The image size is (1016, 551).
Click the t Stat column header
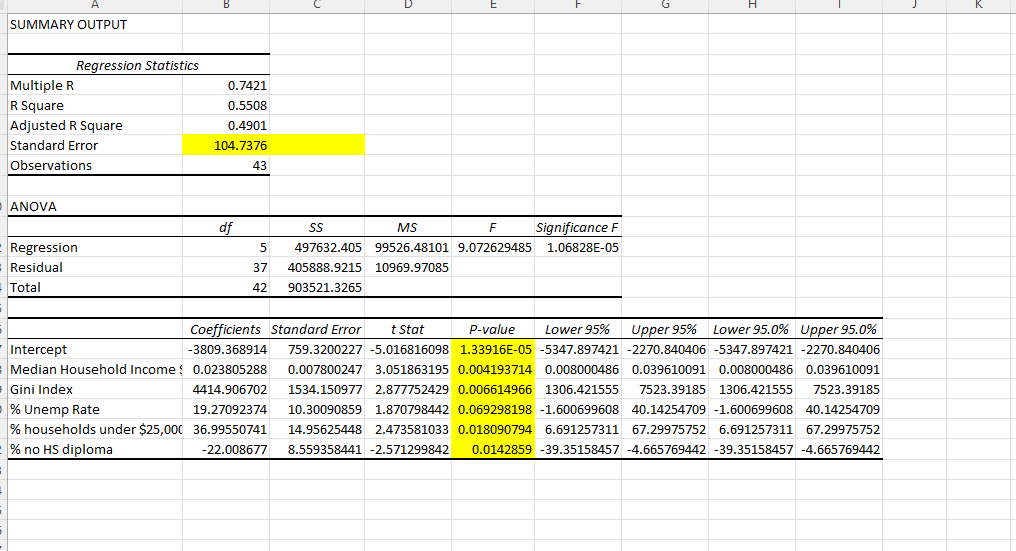(408, 329)
